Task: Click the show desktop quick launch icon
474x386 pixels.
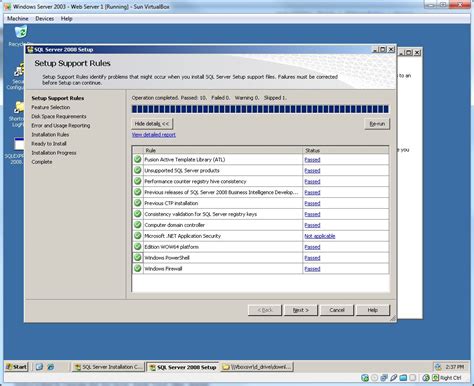Action: tap(39, 367)
